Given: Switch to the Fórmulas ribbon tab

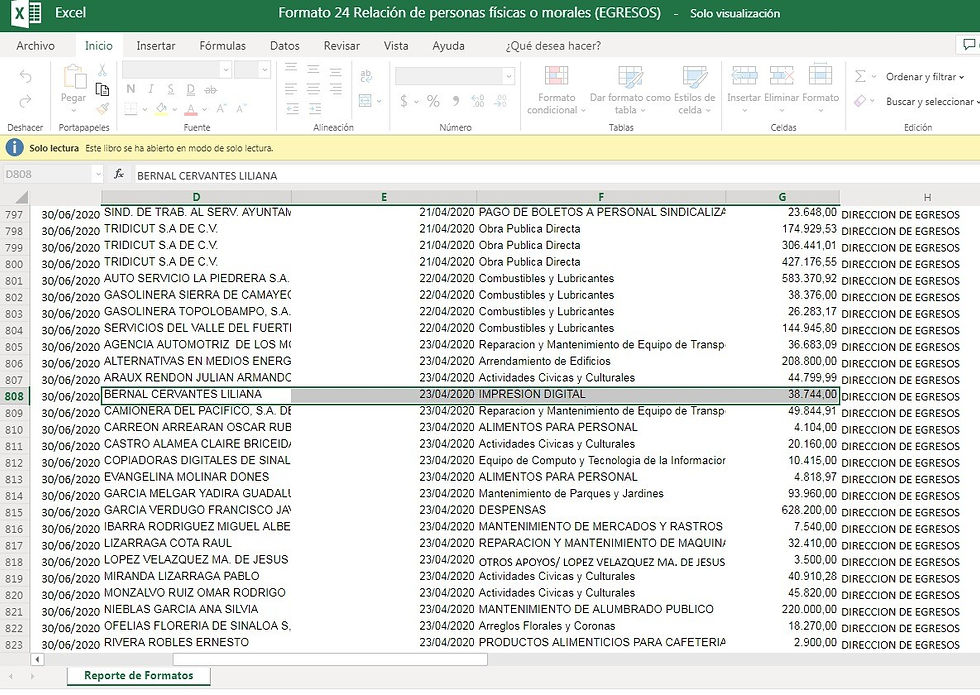Looking at the screenshot, I should coord(222,46).
